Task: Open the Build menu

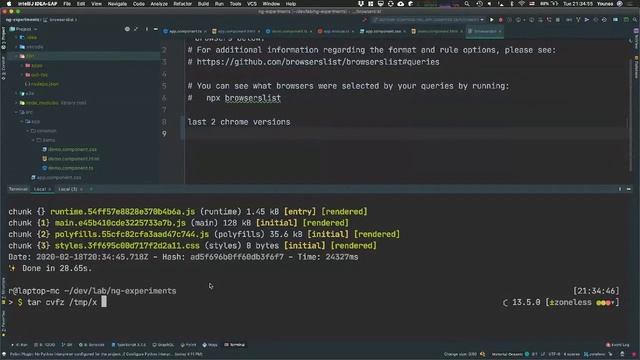Action: pyautogui.click(x=203, y=4)
